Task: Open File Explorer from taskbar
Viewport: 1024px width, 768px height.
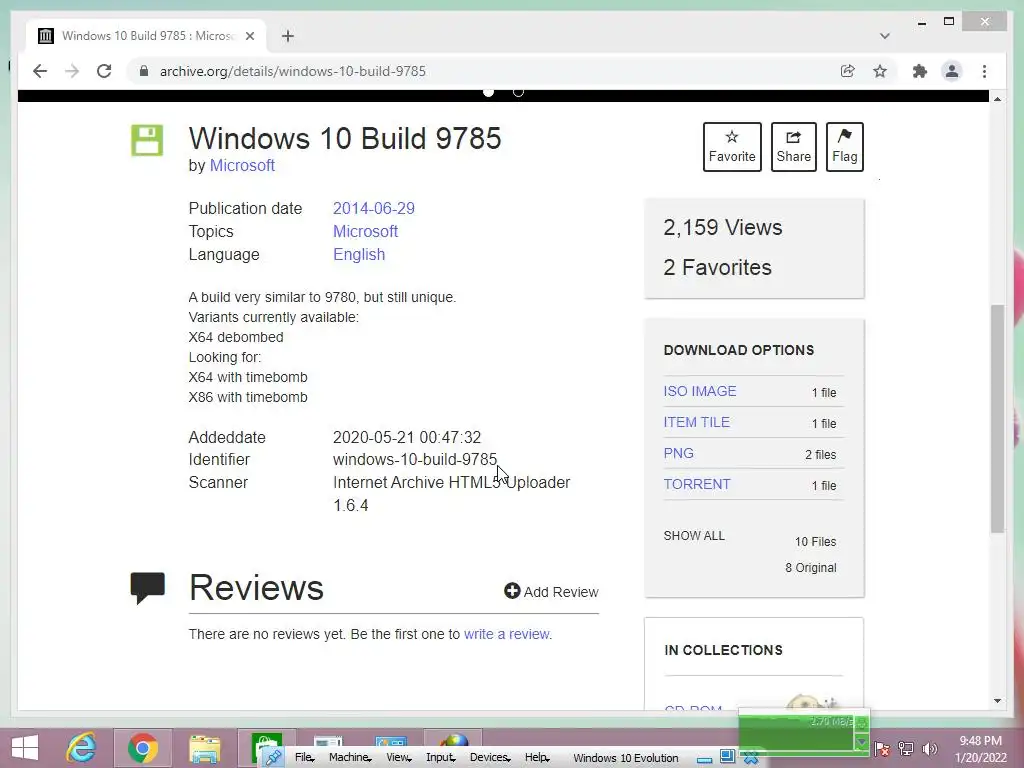Action: (204, 748)
